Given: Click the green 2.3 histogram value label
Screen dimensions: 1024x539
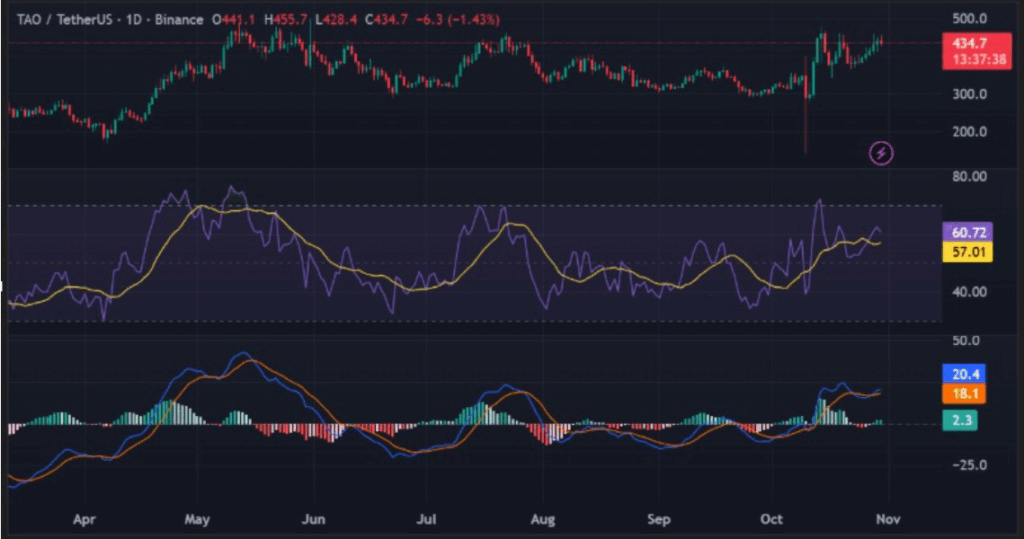Looking at the screenshot, I should click(960, 421).
